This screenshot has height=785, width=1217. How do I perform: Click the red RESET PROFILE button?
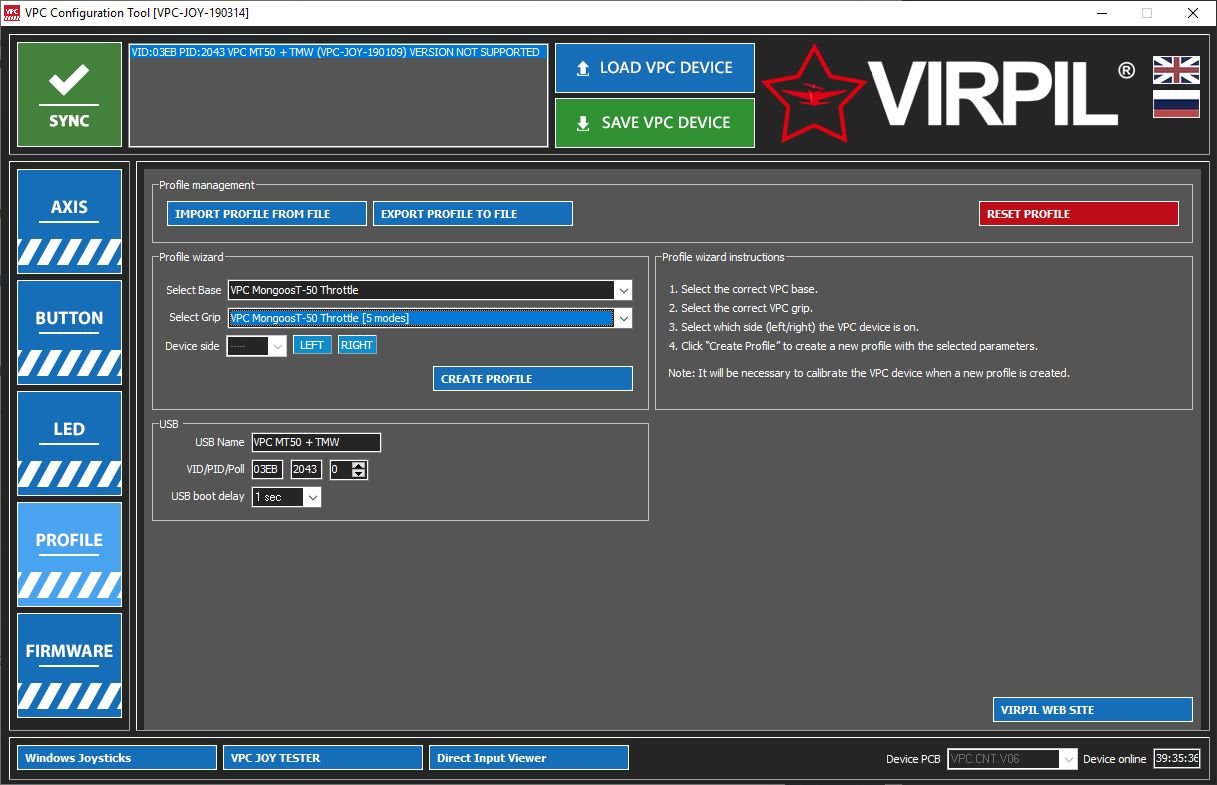tap(1079, 214)
